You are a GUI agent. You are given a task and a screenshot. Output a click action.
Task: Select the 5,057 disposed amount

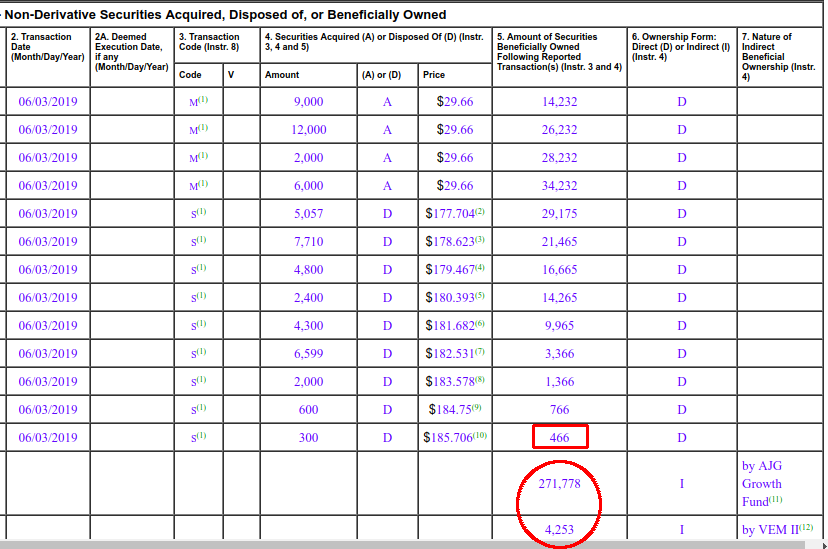tap(308, 214)
